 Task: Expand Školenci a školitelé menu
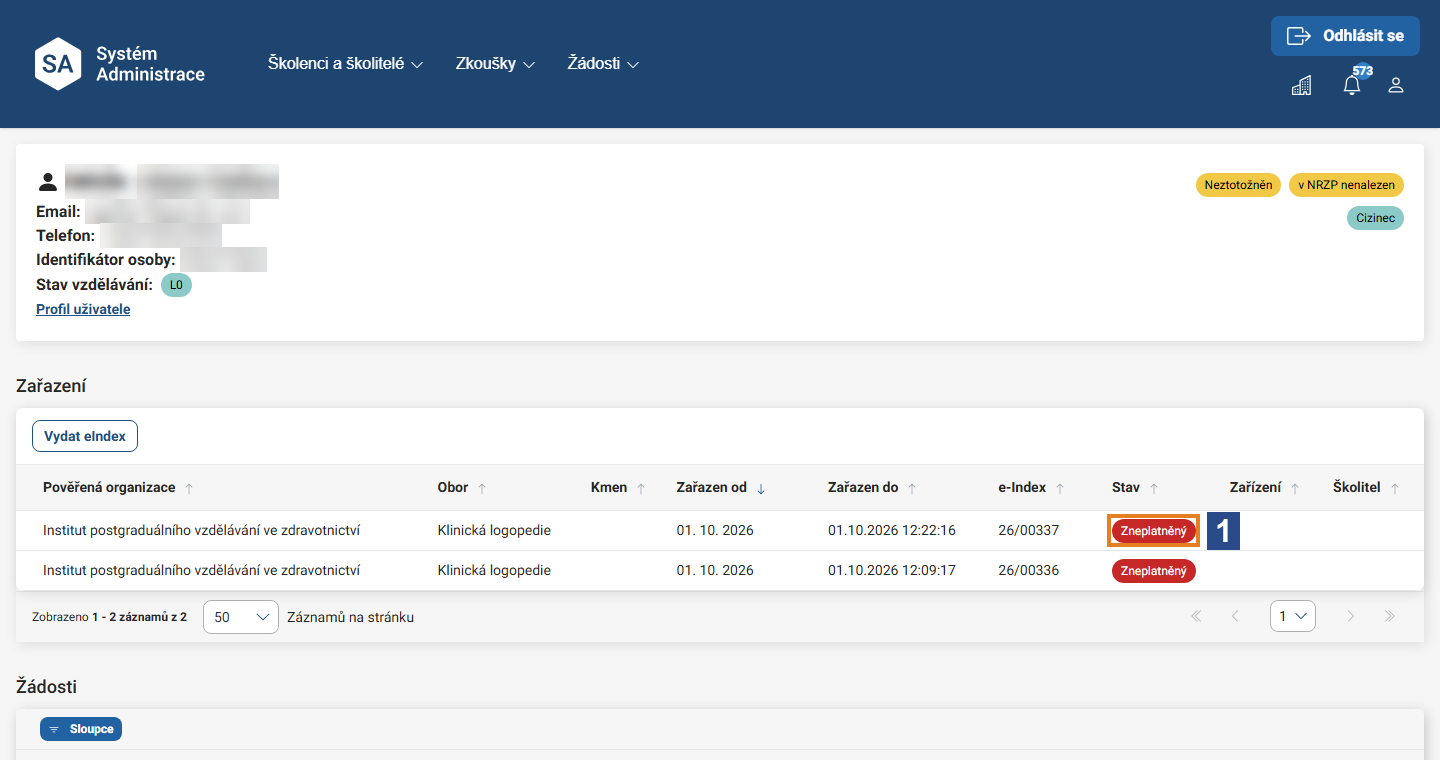[346, 63]
